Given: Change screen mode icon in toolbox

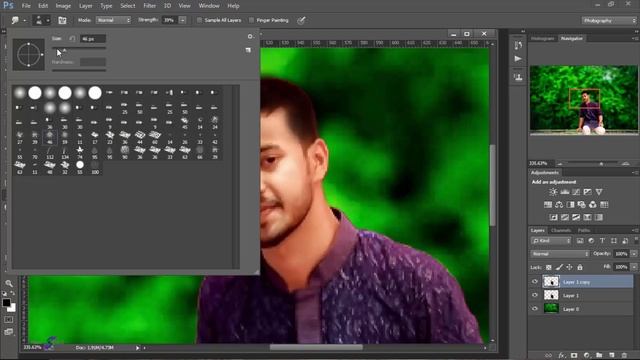Looking at the screenshot, I should point(9,332).
